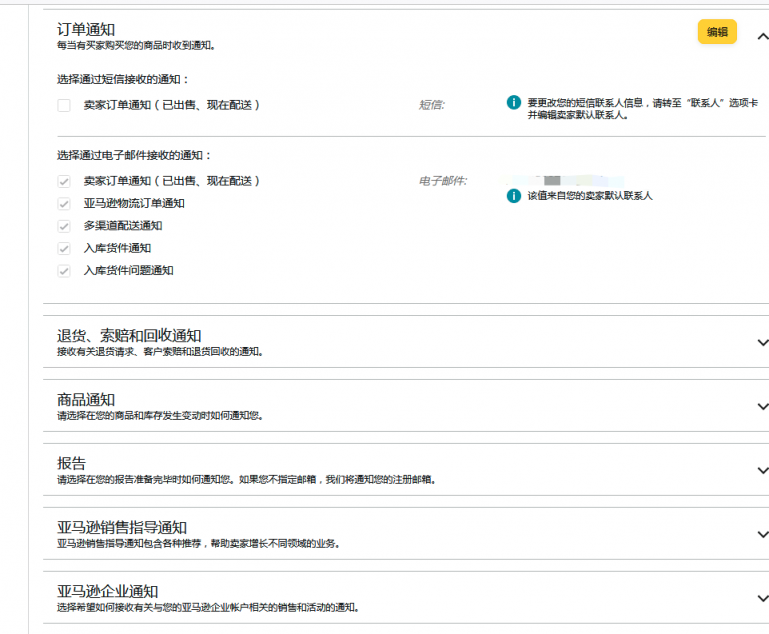Toggle the 入库货件通知 checkbox
Image resolution: width=769 pixels, height=634 pixels.
(64, 248)
